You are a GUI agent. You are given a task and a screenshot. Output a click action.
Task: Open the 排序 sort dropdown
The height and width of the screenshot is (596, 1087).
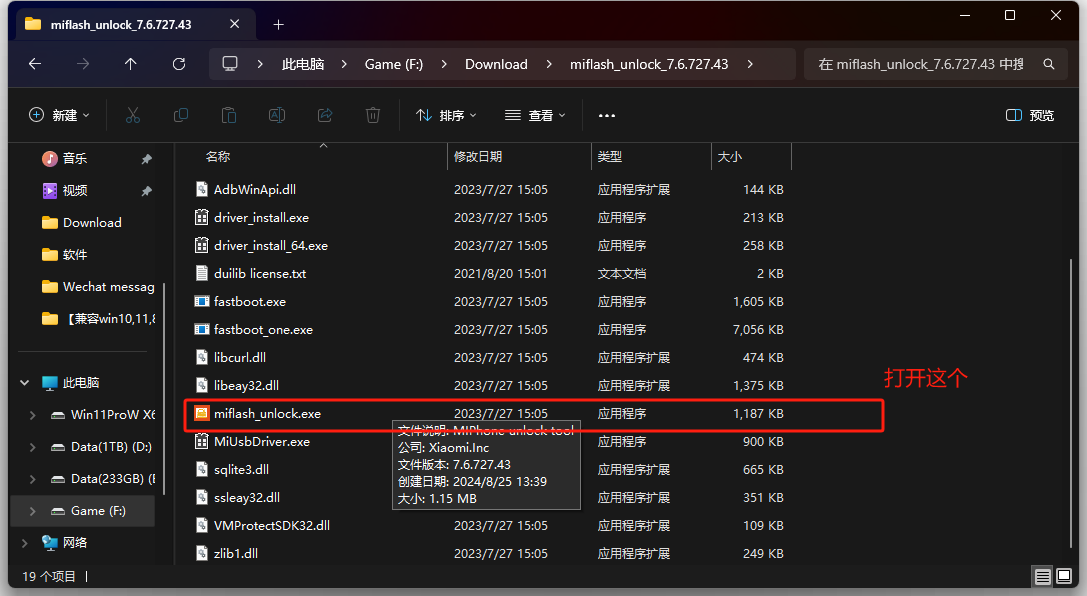click(x=446, y=115)
